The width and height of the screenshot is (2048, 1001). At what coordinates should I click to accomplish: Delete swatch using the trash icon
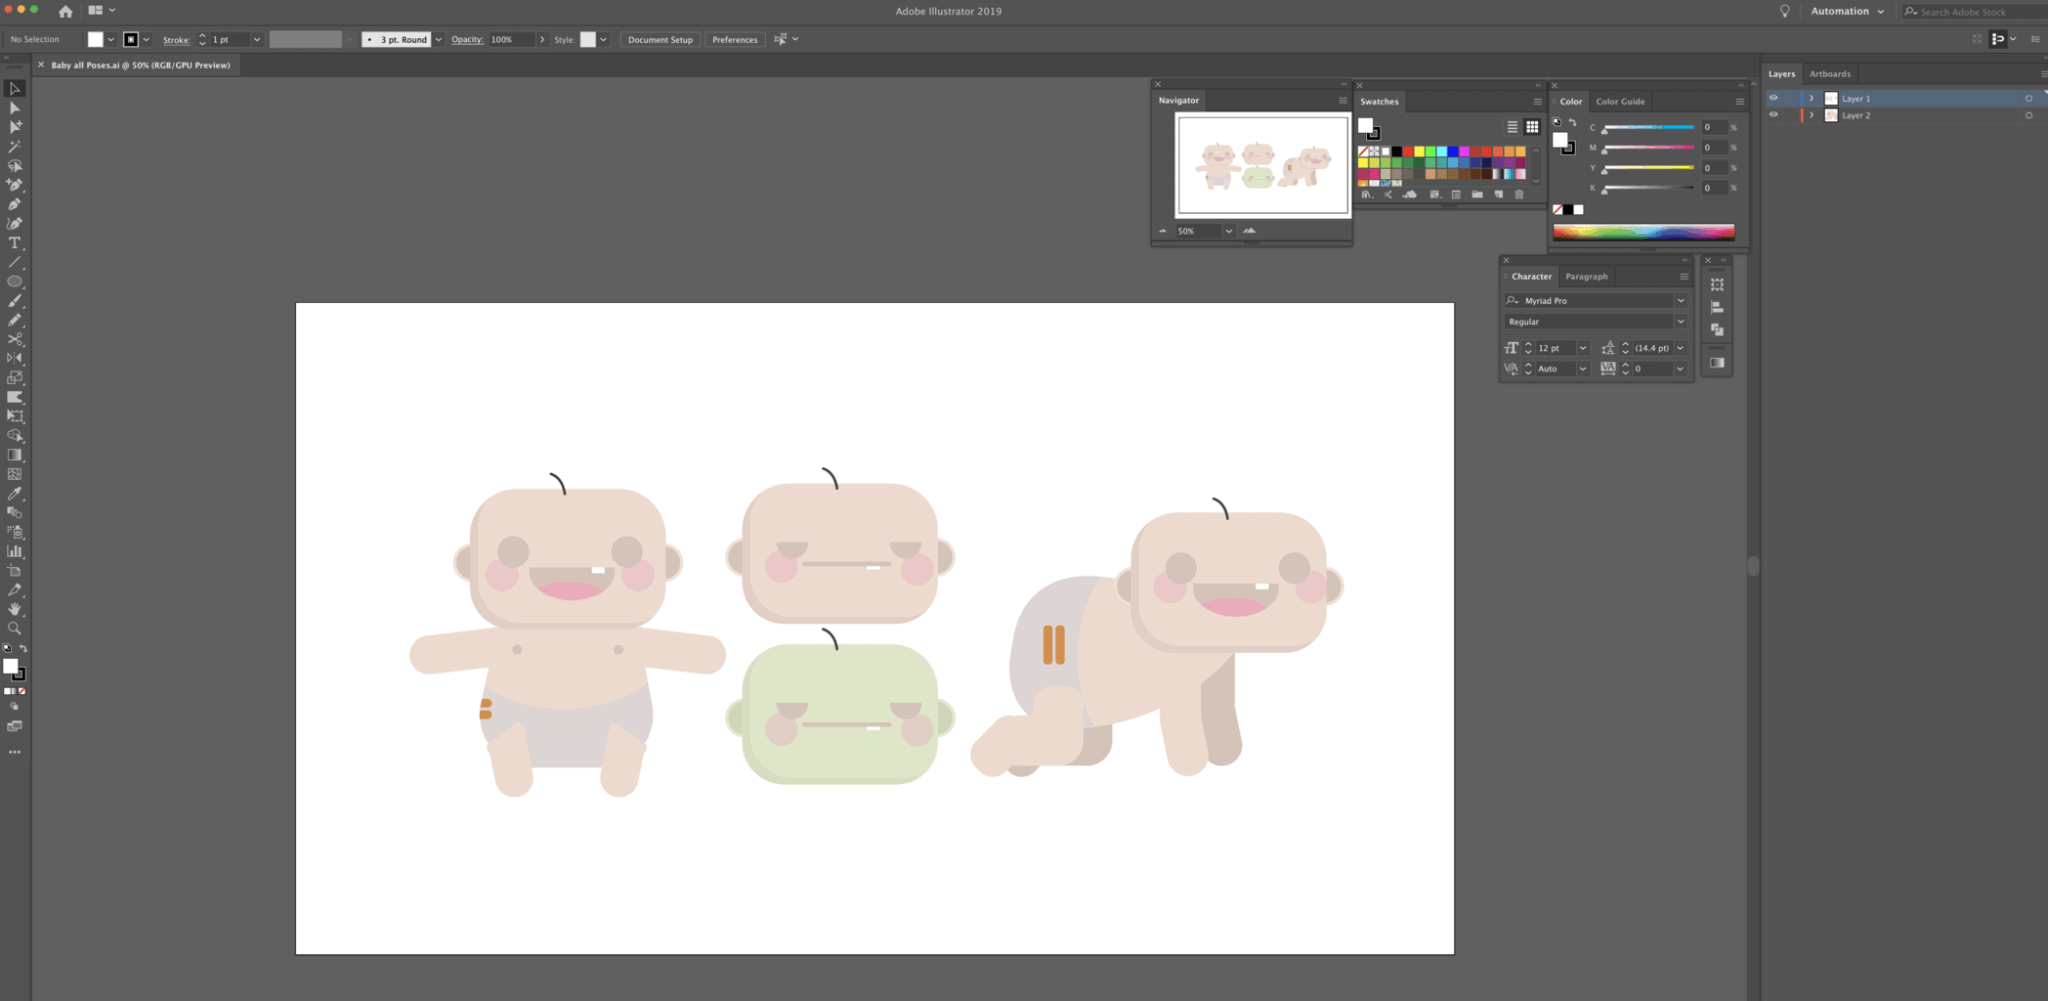[1519, 195]
